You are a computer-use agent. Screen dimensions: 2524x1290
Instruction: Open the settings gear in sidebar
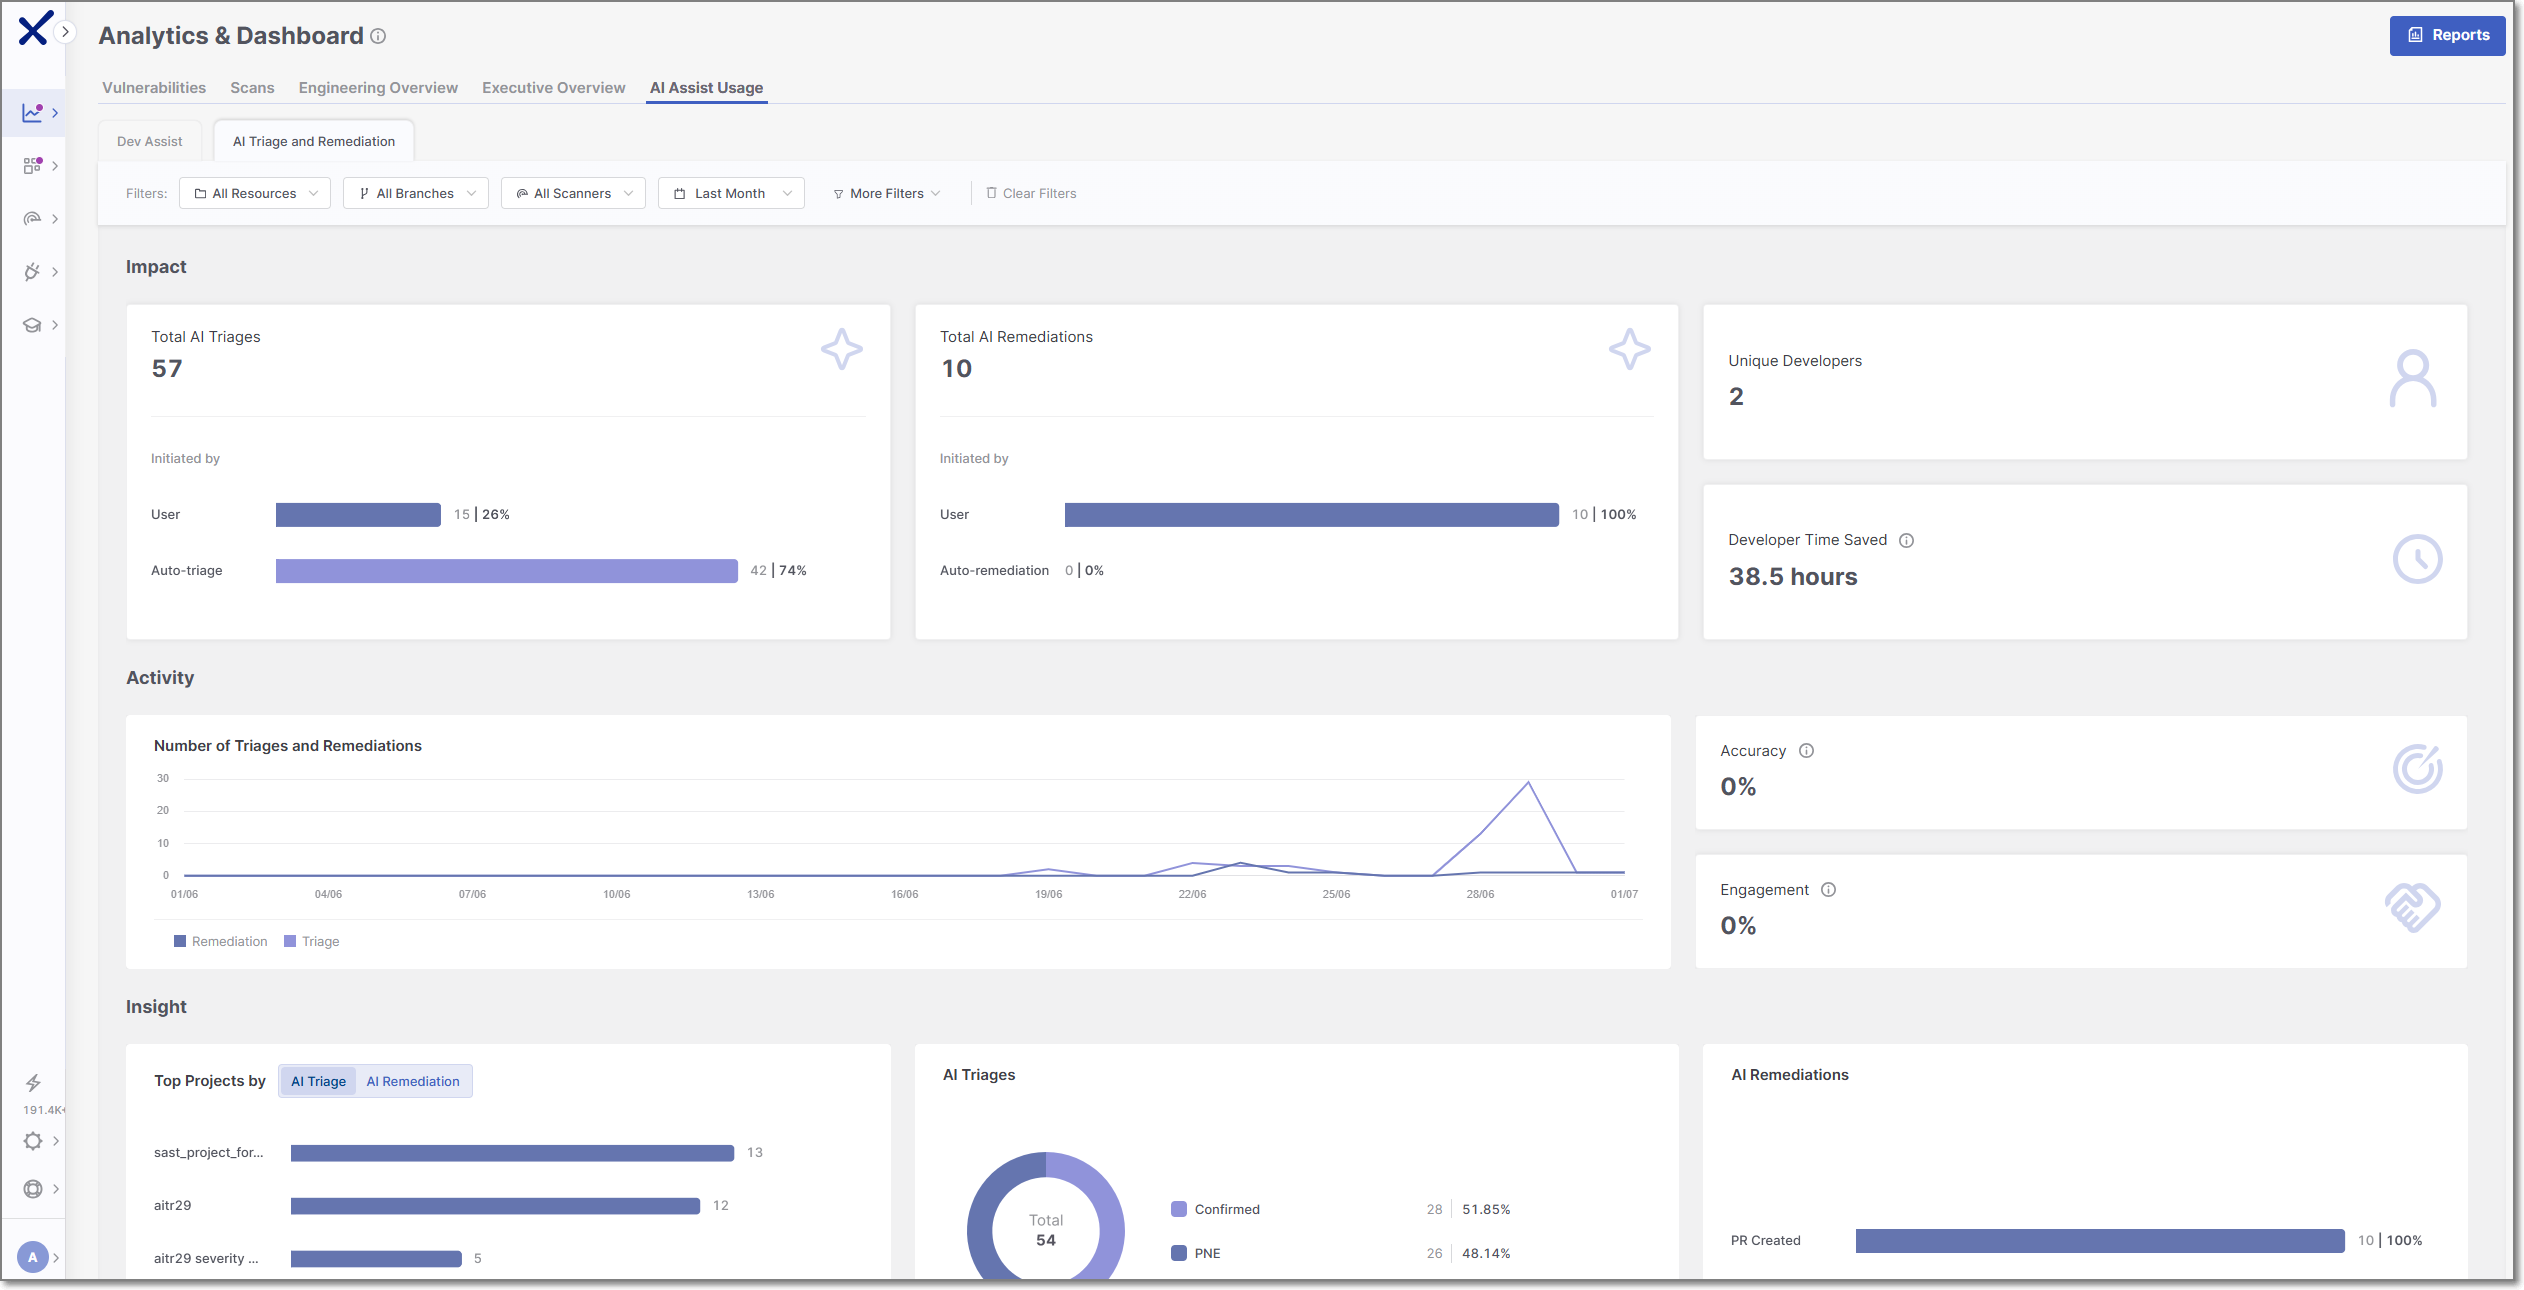(33, 1141)
